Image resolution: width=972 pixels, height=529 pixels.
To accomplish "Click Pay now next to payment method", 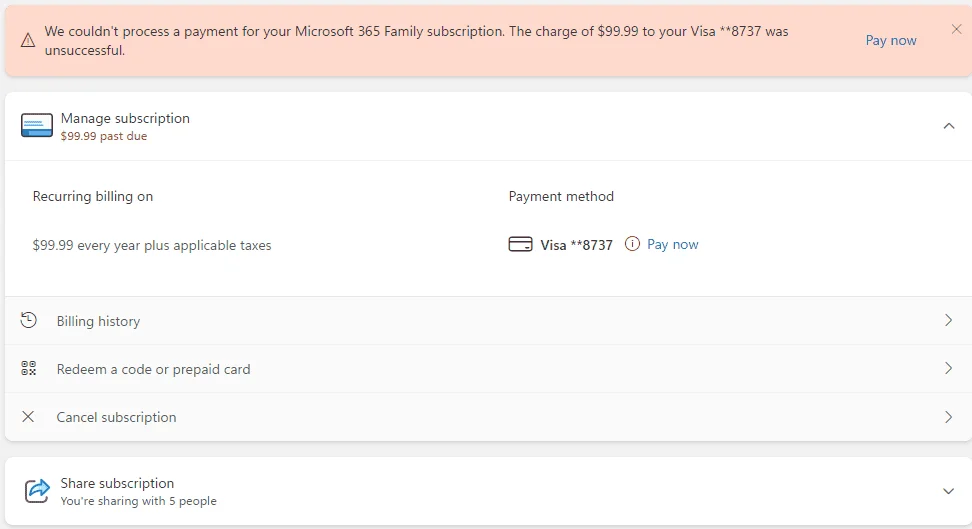I will (x=673, y=244).
